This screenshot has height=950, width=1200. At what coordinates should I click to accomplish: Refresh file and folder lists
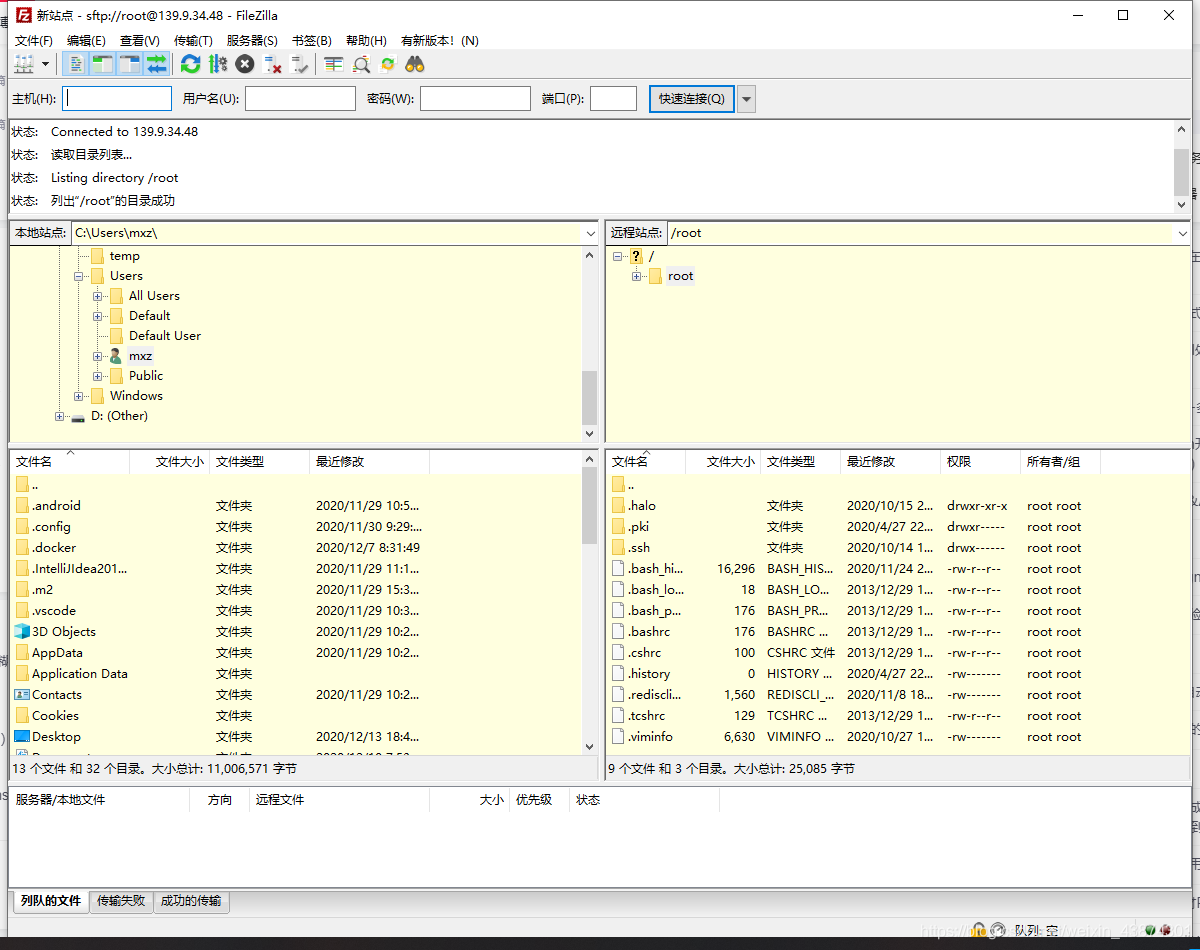(190, 64)
